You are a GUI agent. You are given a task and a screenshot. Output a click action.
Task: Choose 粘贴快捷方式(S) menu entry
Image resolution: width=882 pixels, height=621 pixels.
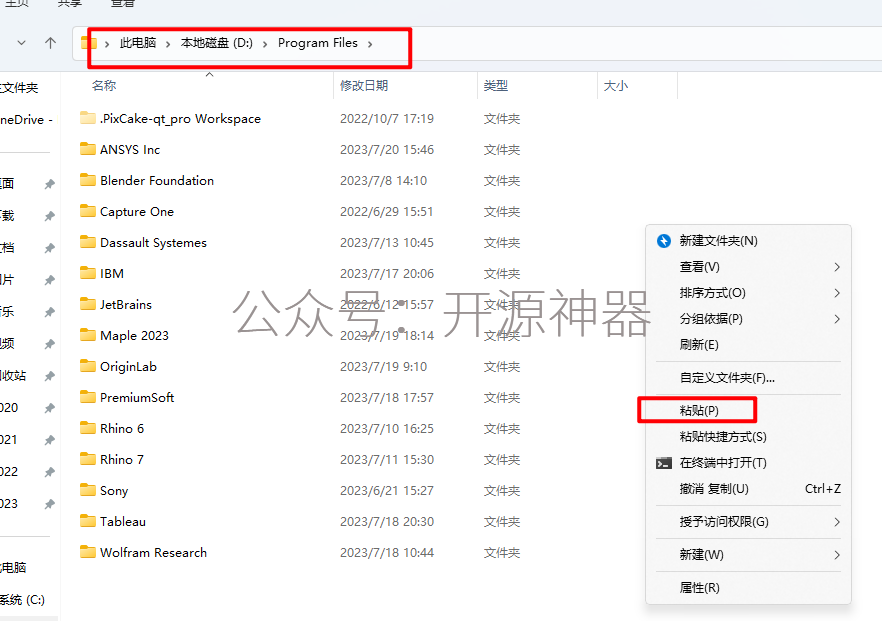[x=748, y=436]
